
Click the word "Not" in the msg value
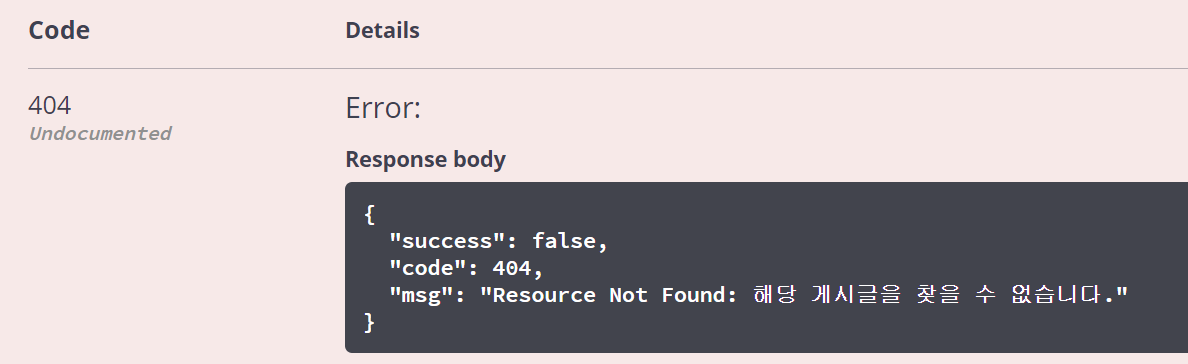click(629, 295)
